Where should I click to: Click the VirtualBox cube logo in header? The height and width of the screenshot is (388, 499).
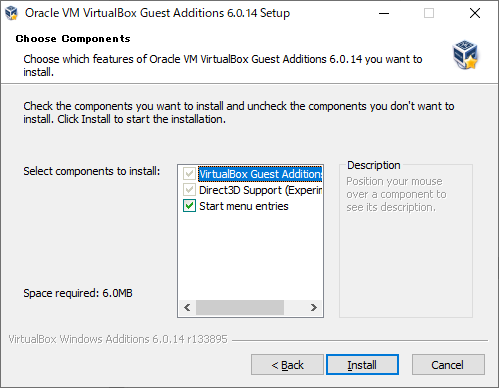point(465,54)
